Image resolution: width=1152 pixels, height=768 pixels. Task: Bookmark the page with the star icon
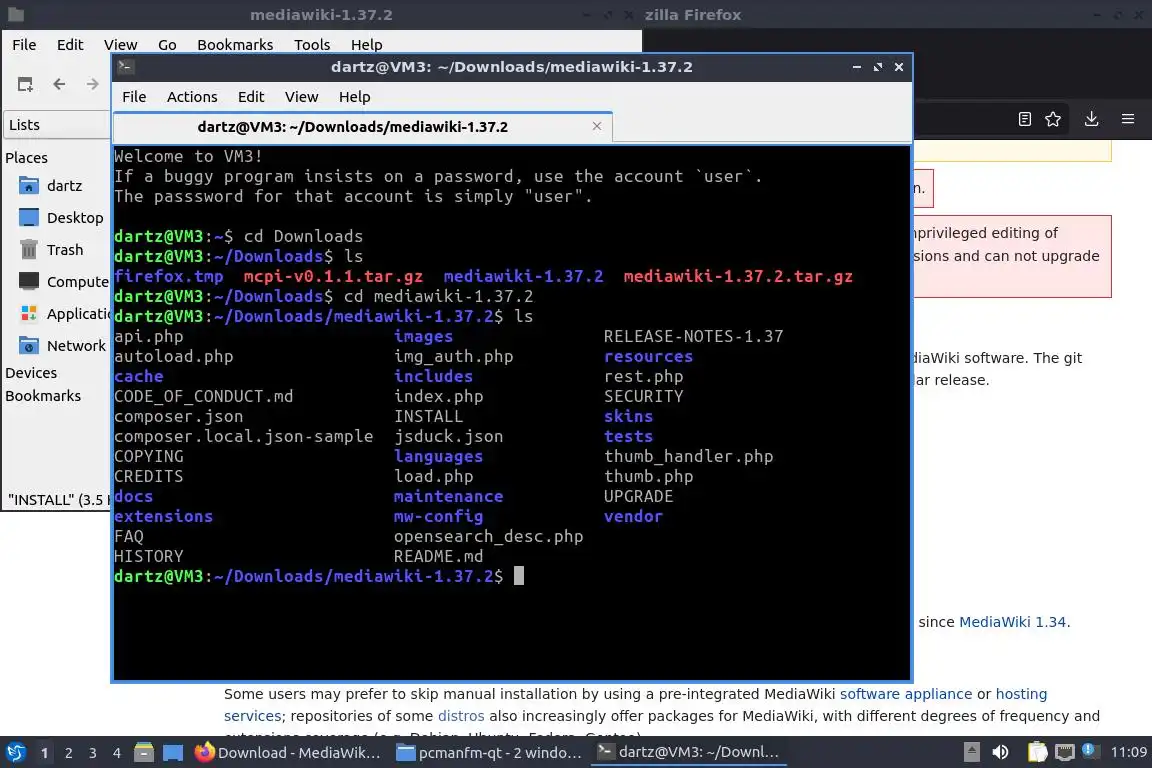pyautogui.click(x=1053, y=119)
